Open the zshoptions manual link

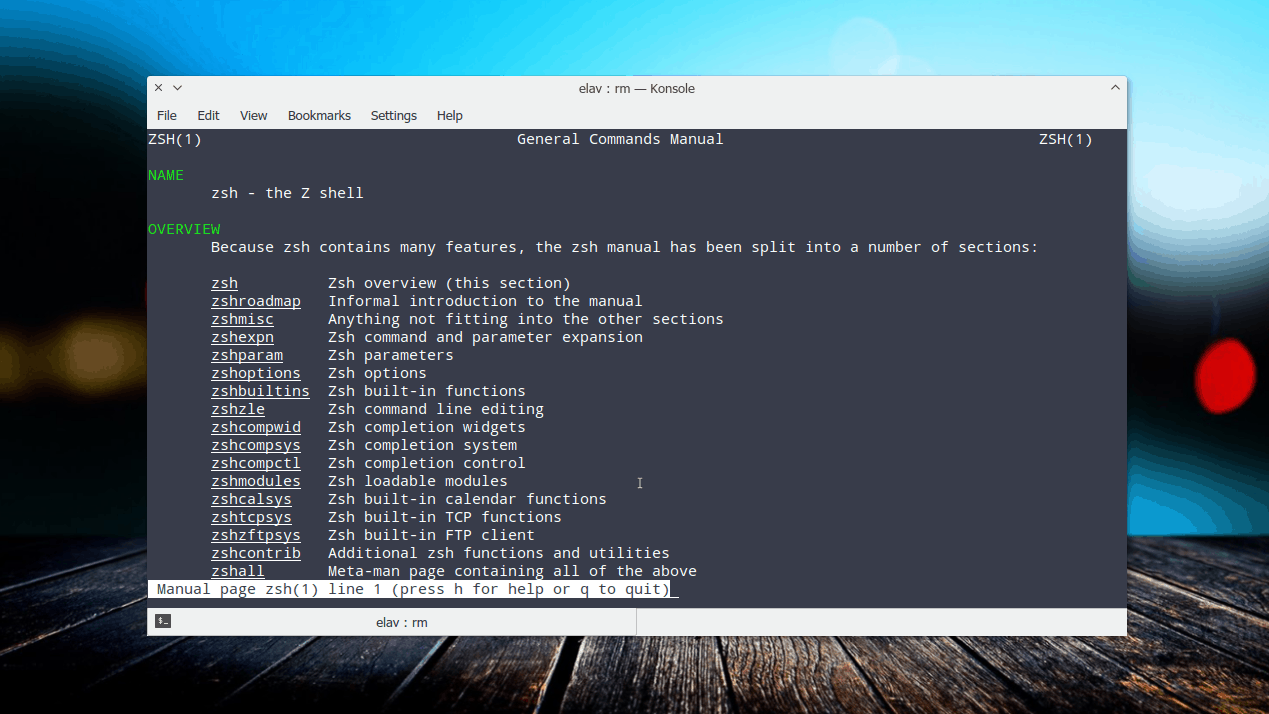(256, 373)
